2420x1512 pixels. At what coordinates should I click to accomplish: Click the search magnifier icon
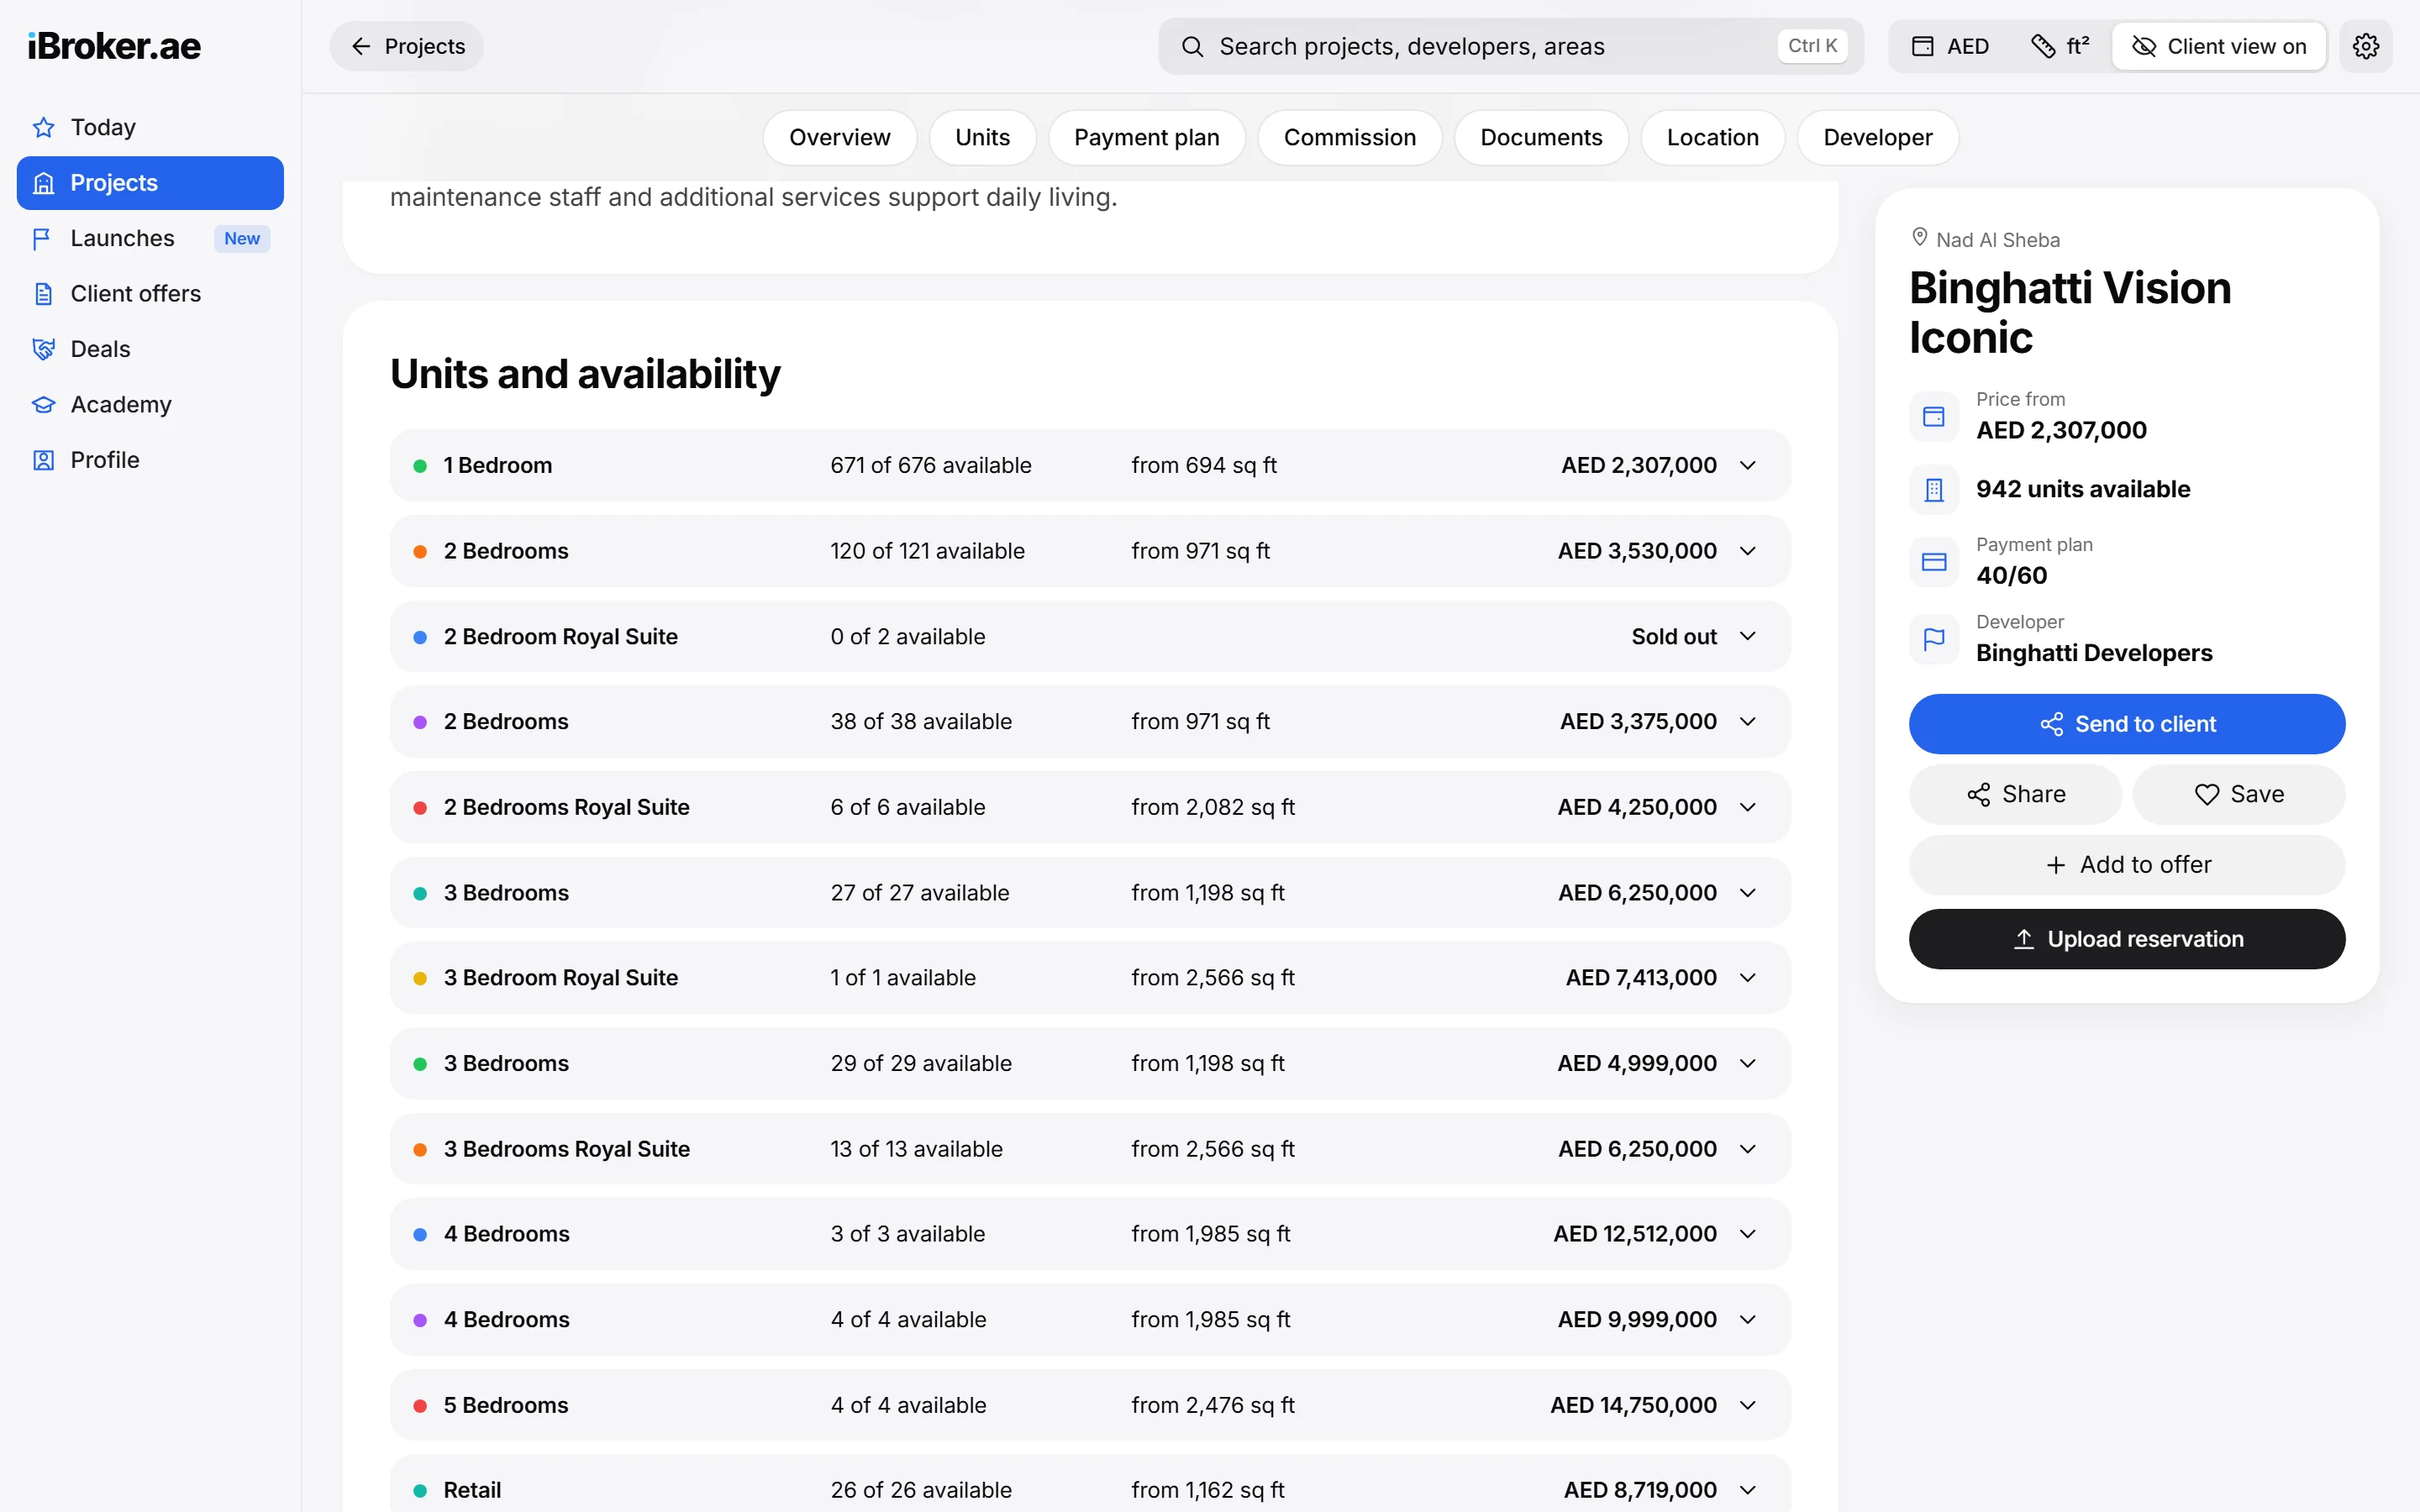[1192, 46]
